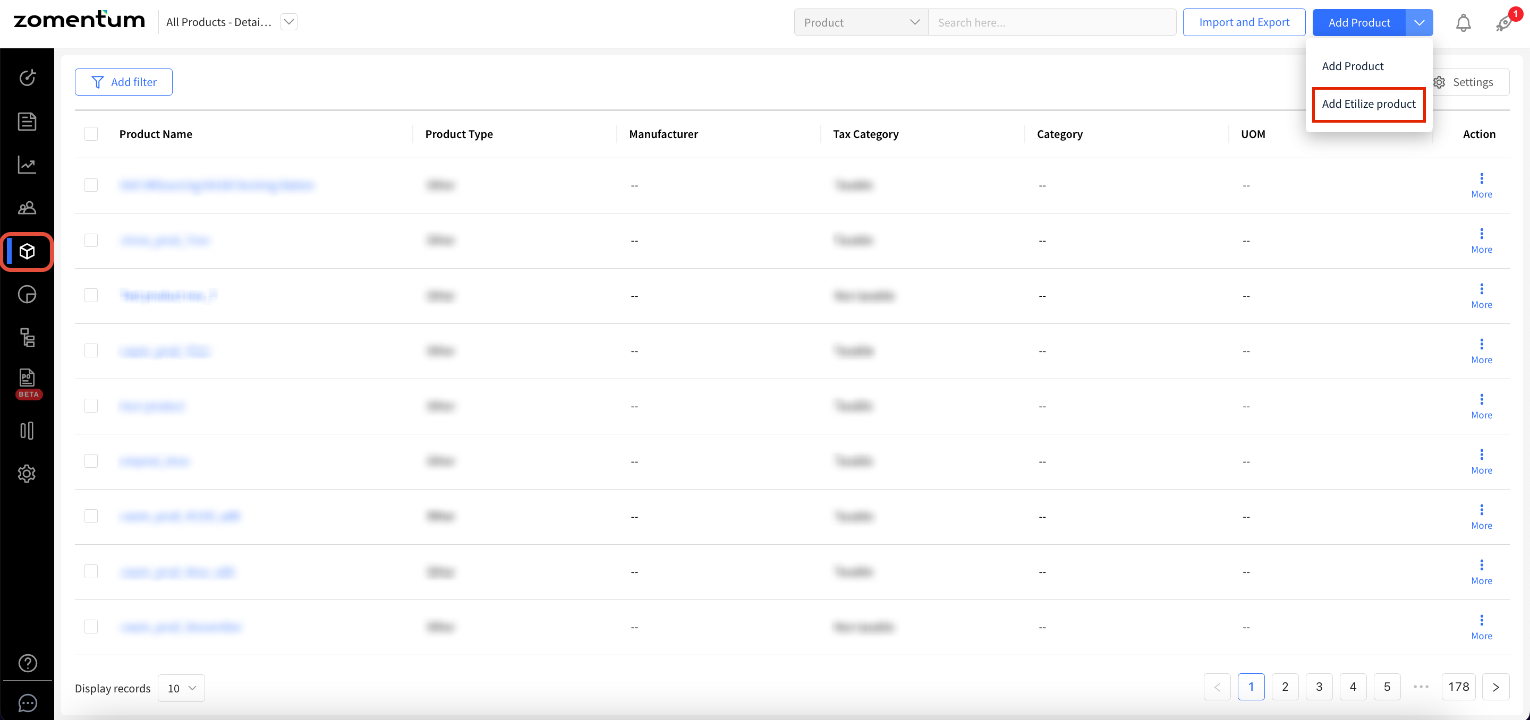This screenshot has height=720, width=1530.
Task: Open More actions for the fifth row
Action: pos(1481,406)
